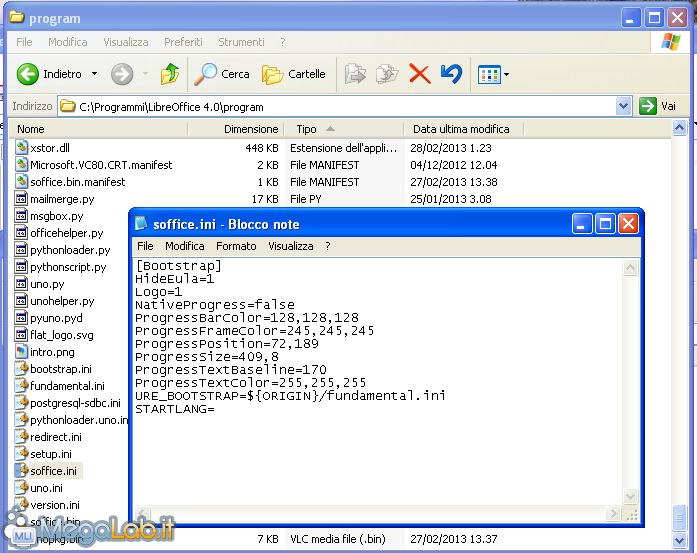Sort by Tipo column header

pyautogui.click(x=344, y=129)
